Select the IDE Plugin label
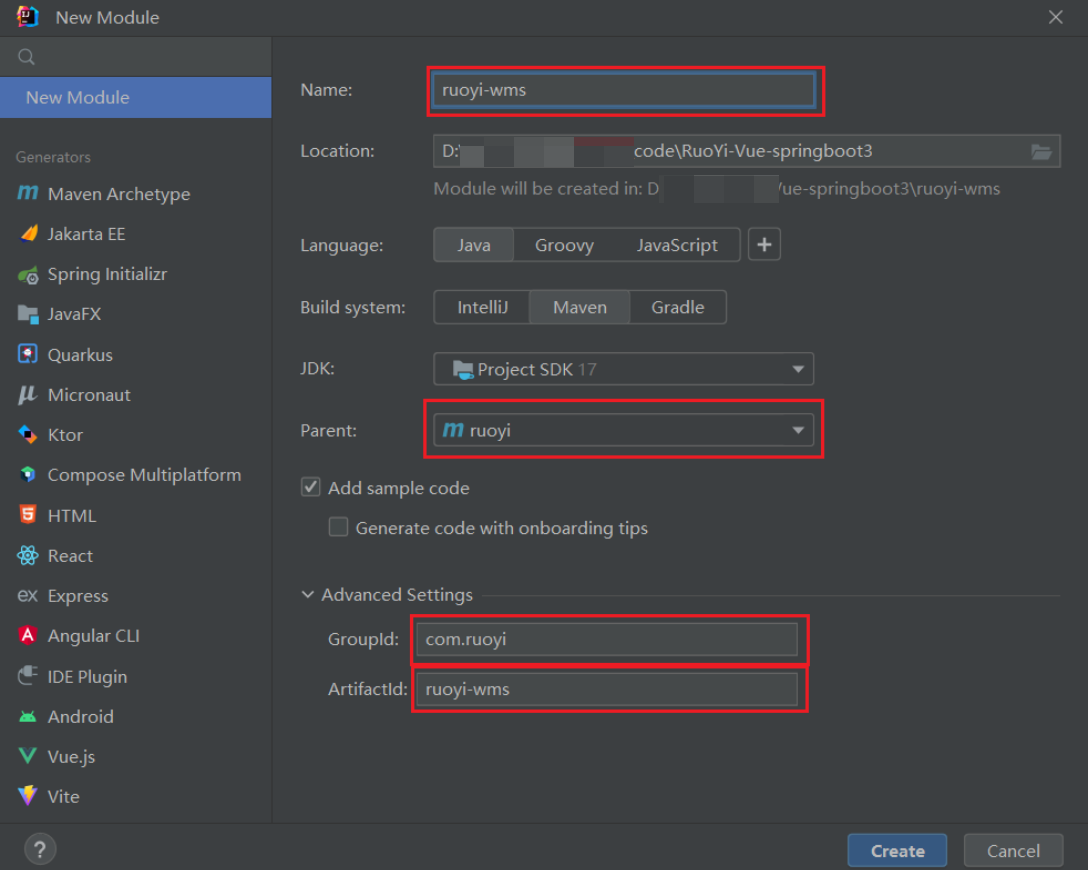The width and height of the screenshot is (1088, 870). coord(87,676)
